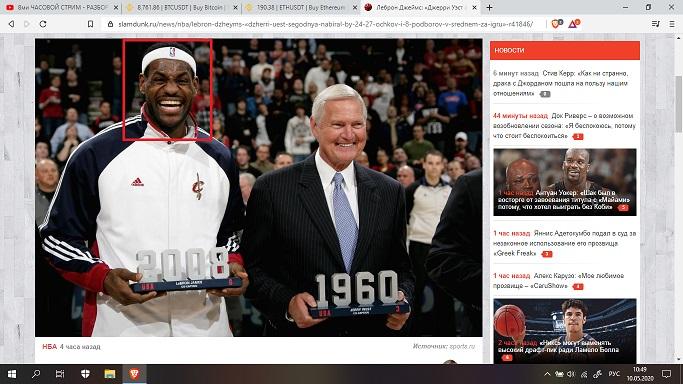
Task: Click the НБА category link below photo
Action: (x=50, y=347)
